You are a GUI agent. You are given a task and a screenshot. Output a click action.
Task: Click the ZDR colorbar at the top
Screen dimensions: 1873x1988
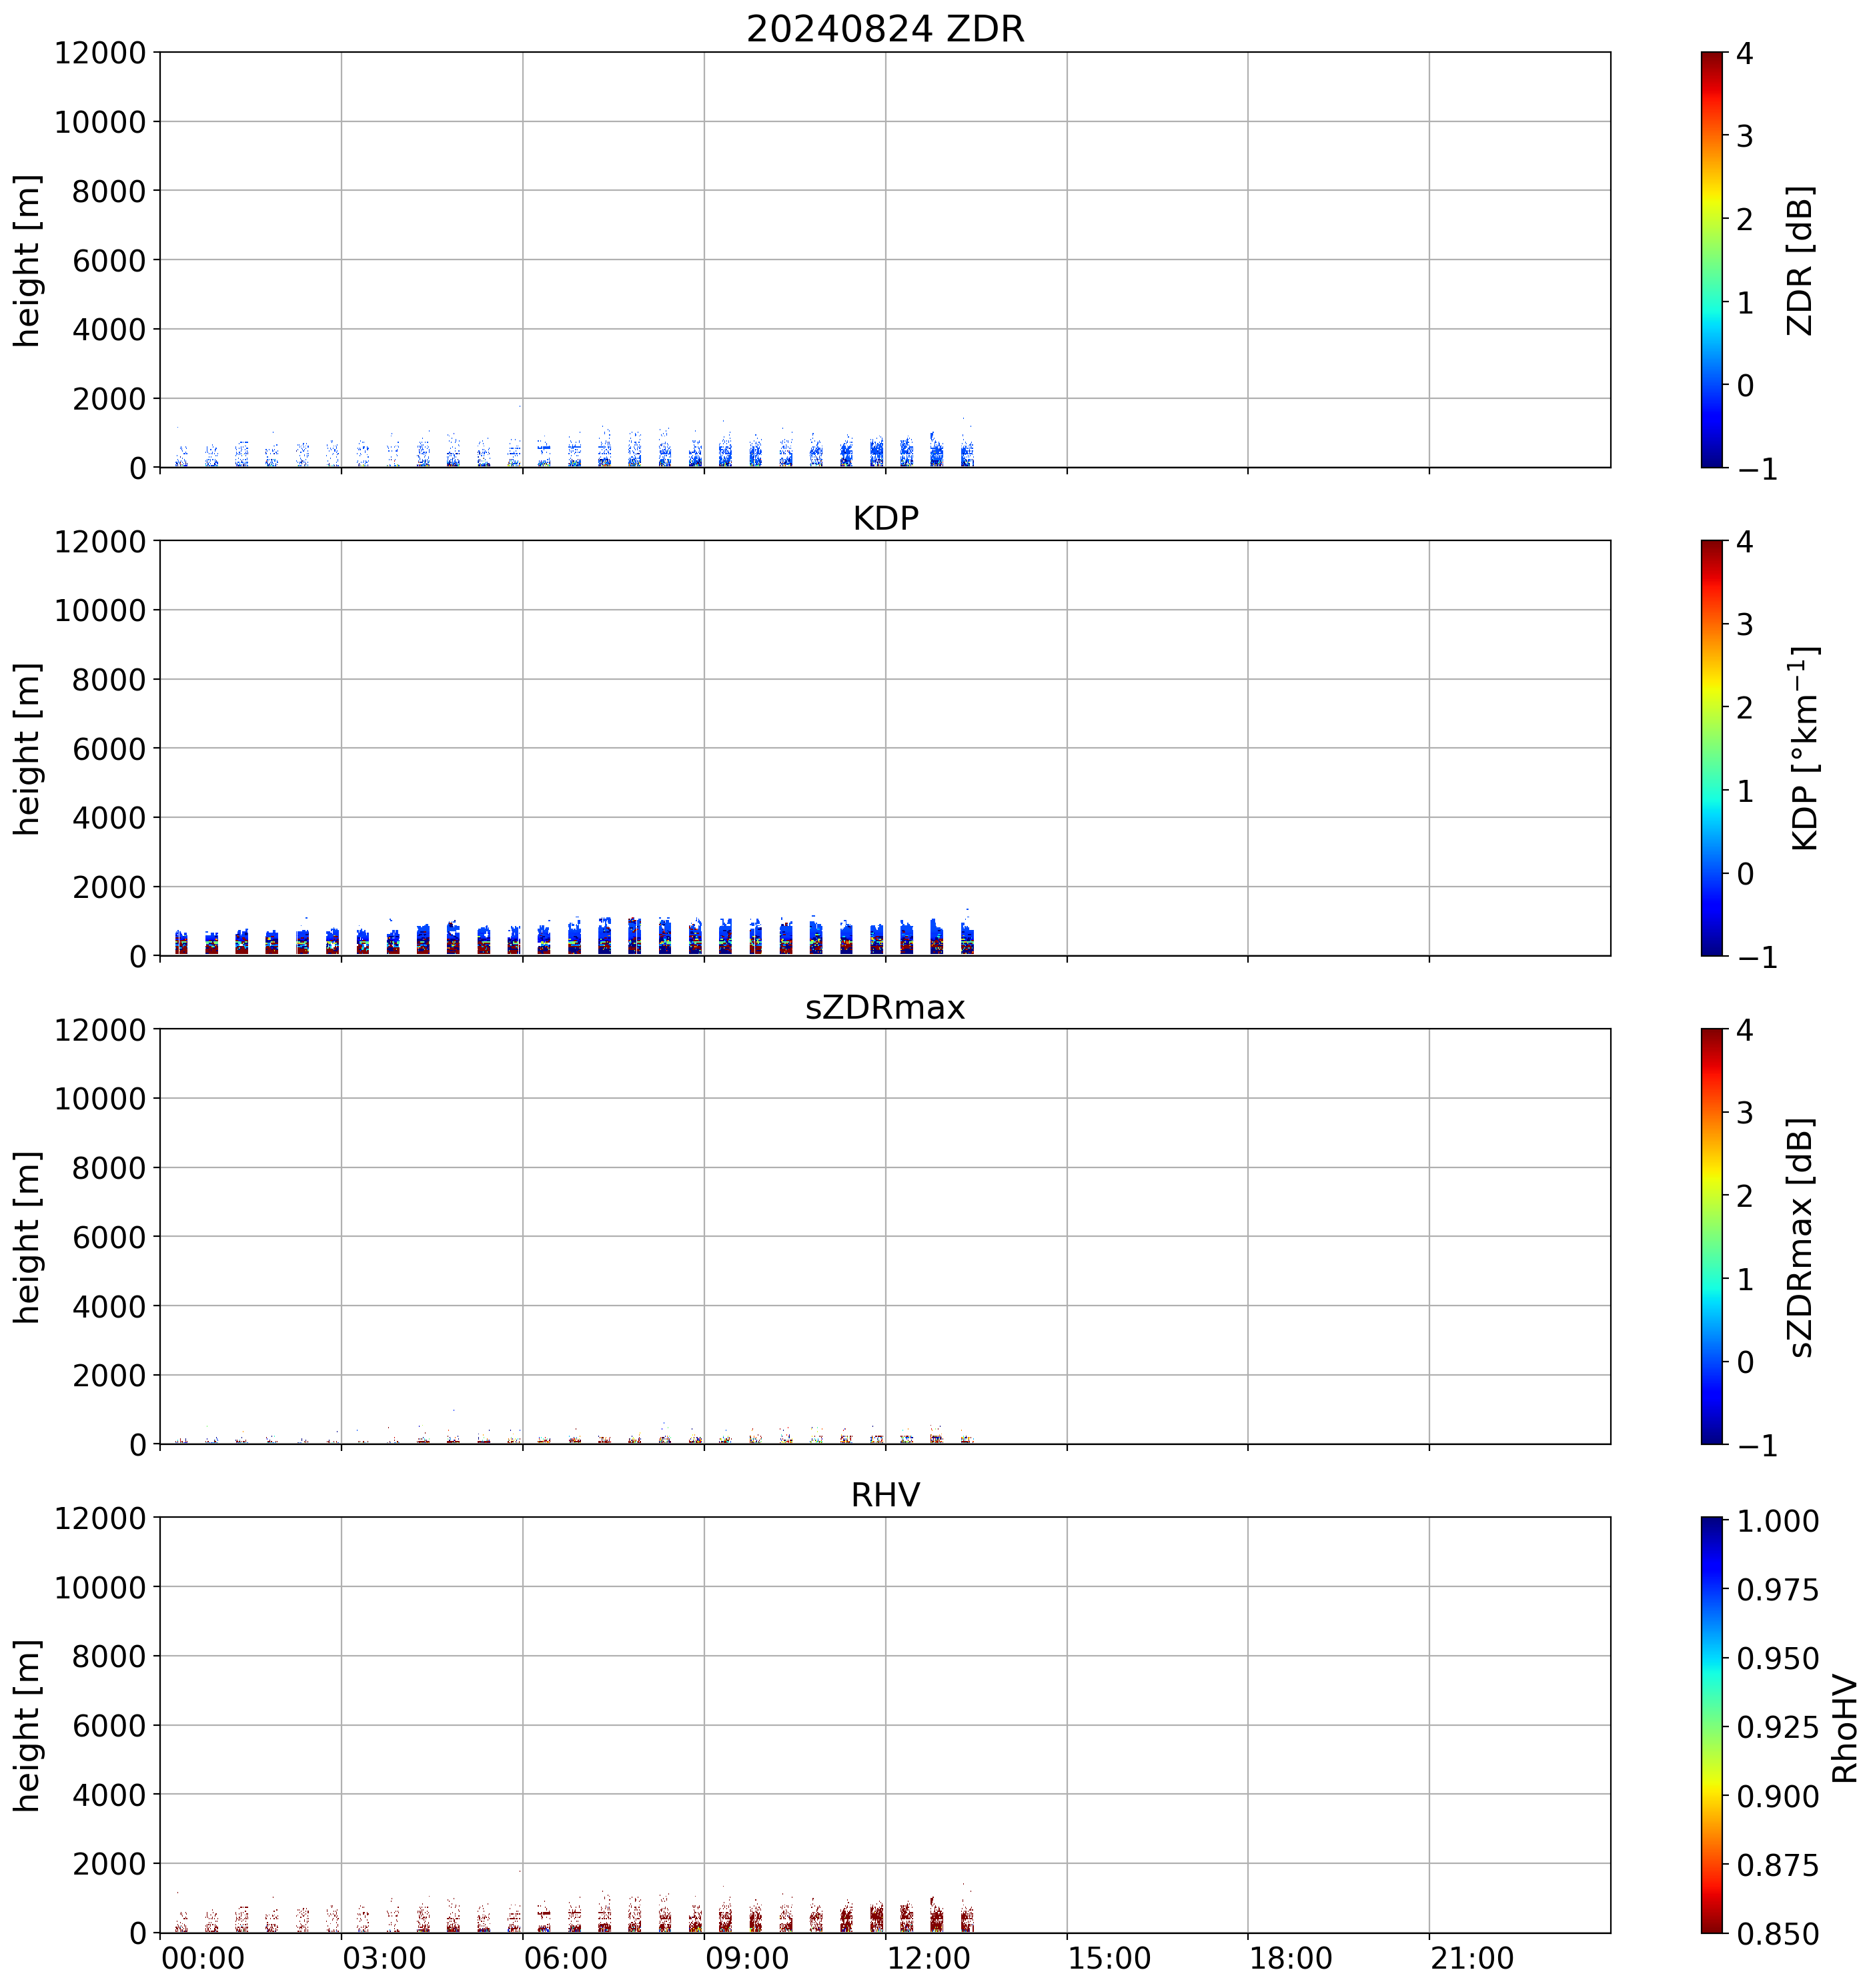click(1711, 259)
